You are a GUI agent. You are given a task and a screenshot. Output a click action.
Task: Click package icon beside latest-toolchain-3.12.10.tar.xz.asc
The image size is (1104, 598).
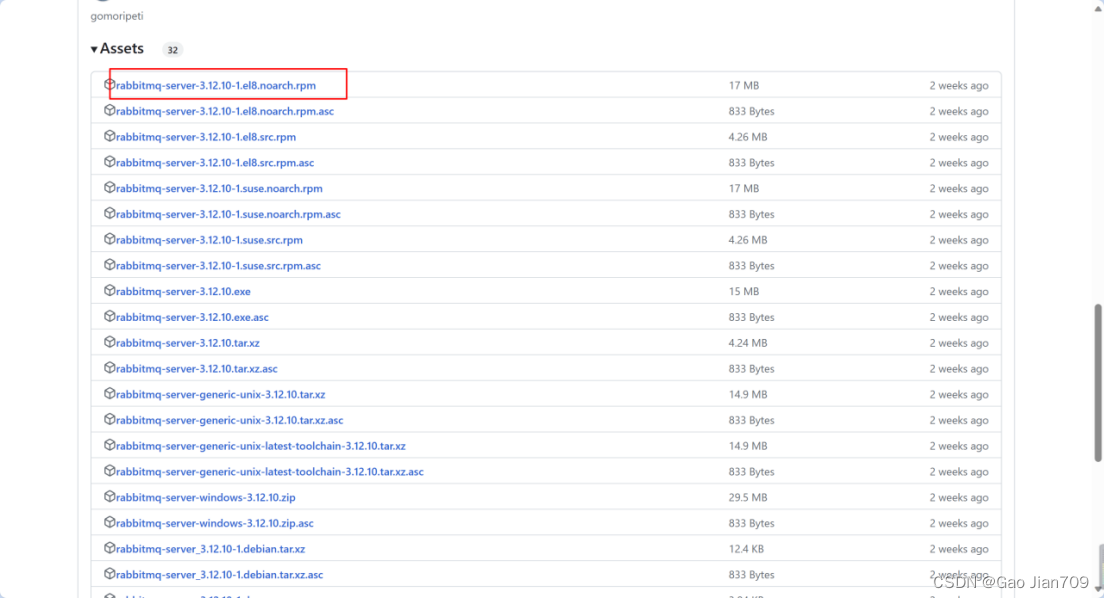pos(109,471)
